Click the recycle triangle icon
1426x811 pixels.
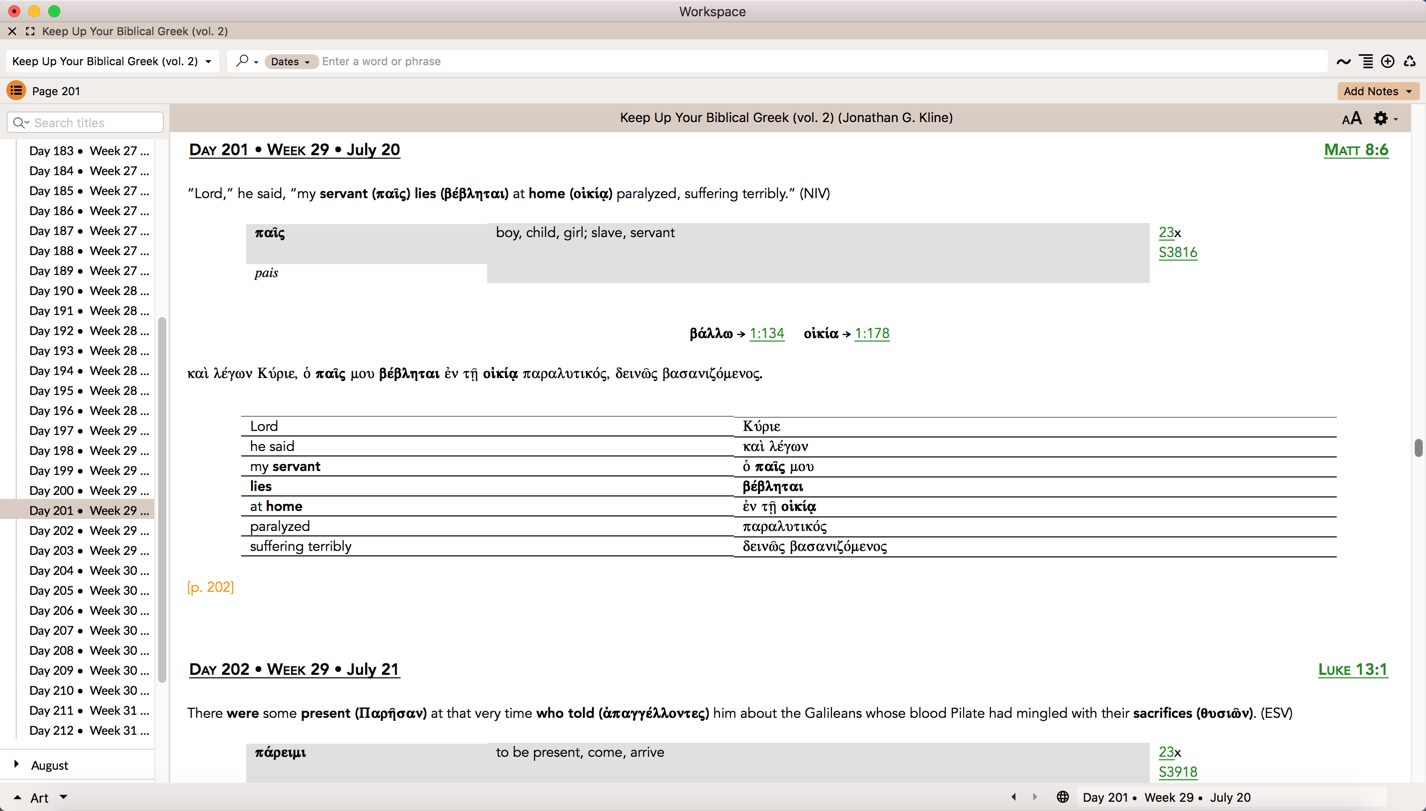coord(1410,62)
